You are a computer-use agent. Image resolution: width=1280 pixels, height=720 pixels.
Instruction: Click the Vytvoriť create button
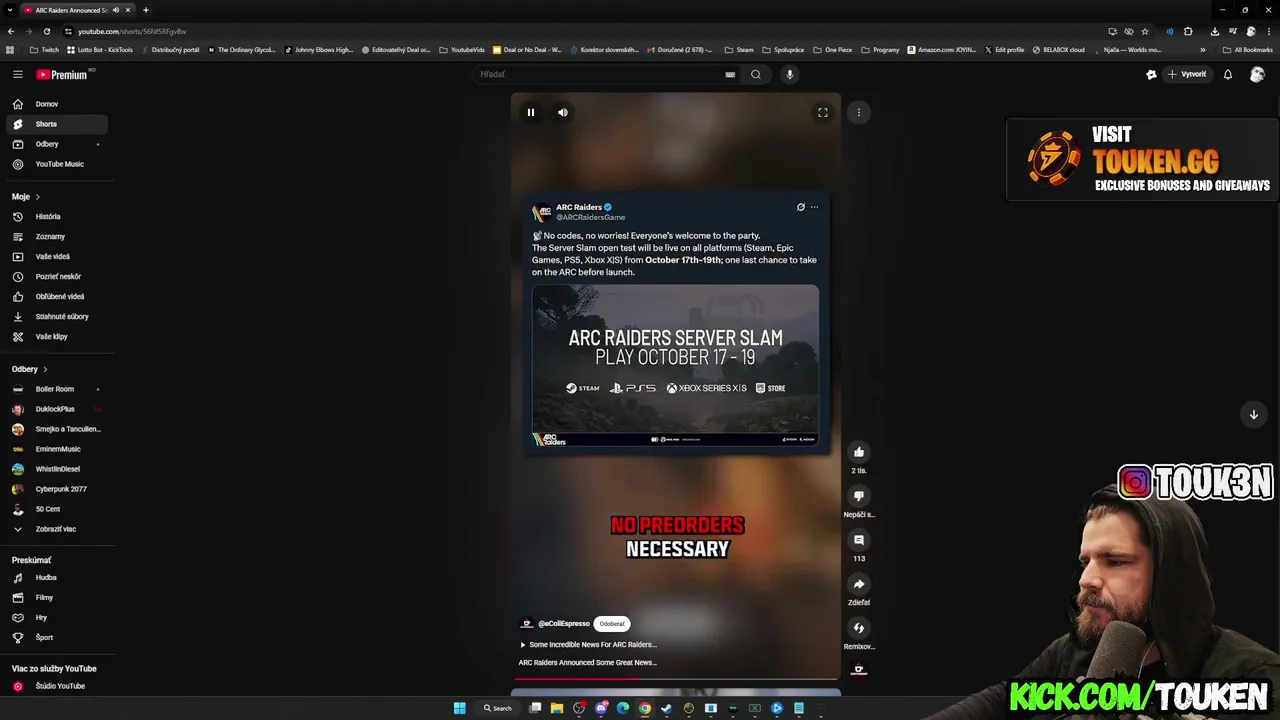coord(1187,74)
